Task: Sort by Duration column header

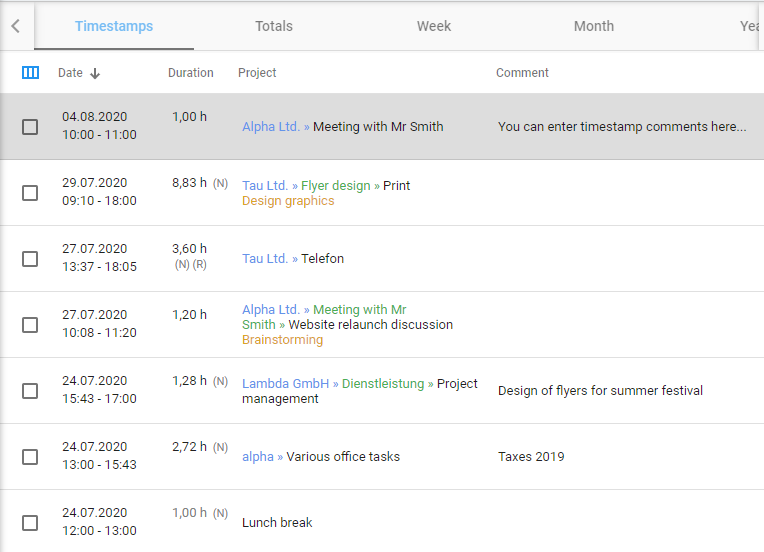Action: 191,73
